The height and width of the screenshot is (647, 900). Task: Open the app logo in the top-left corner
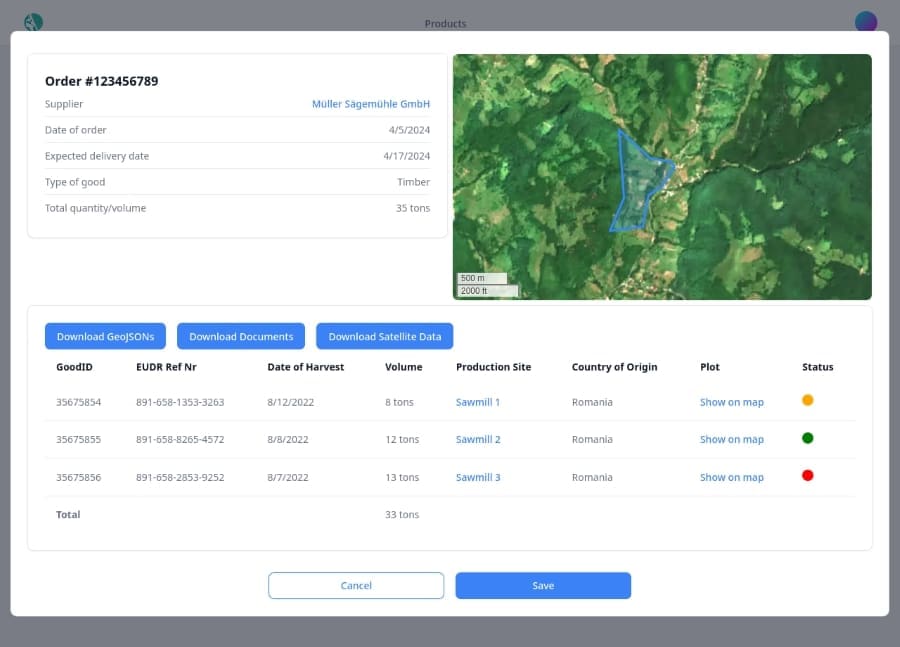pos(33,21)
